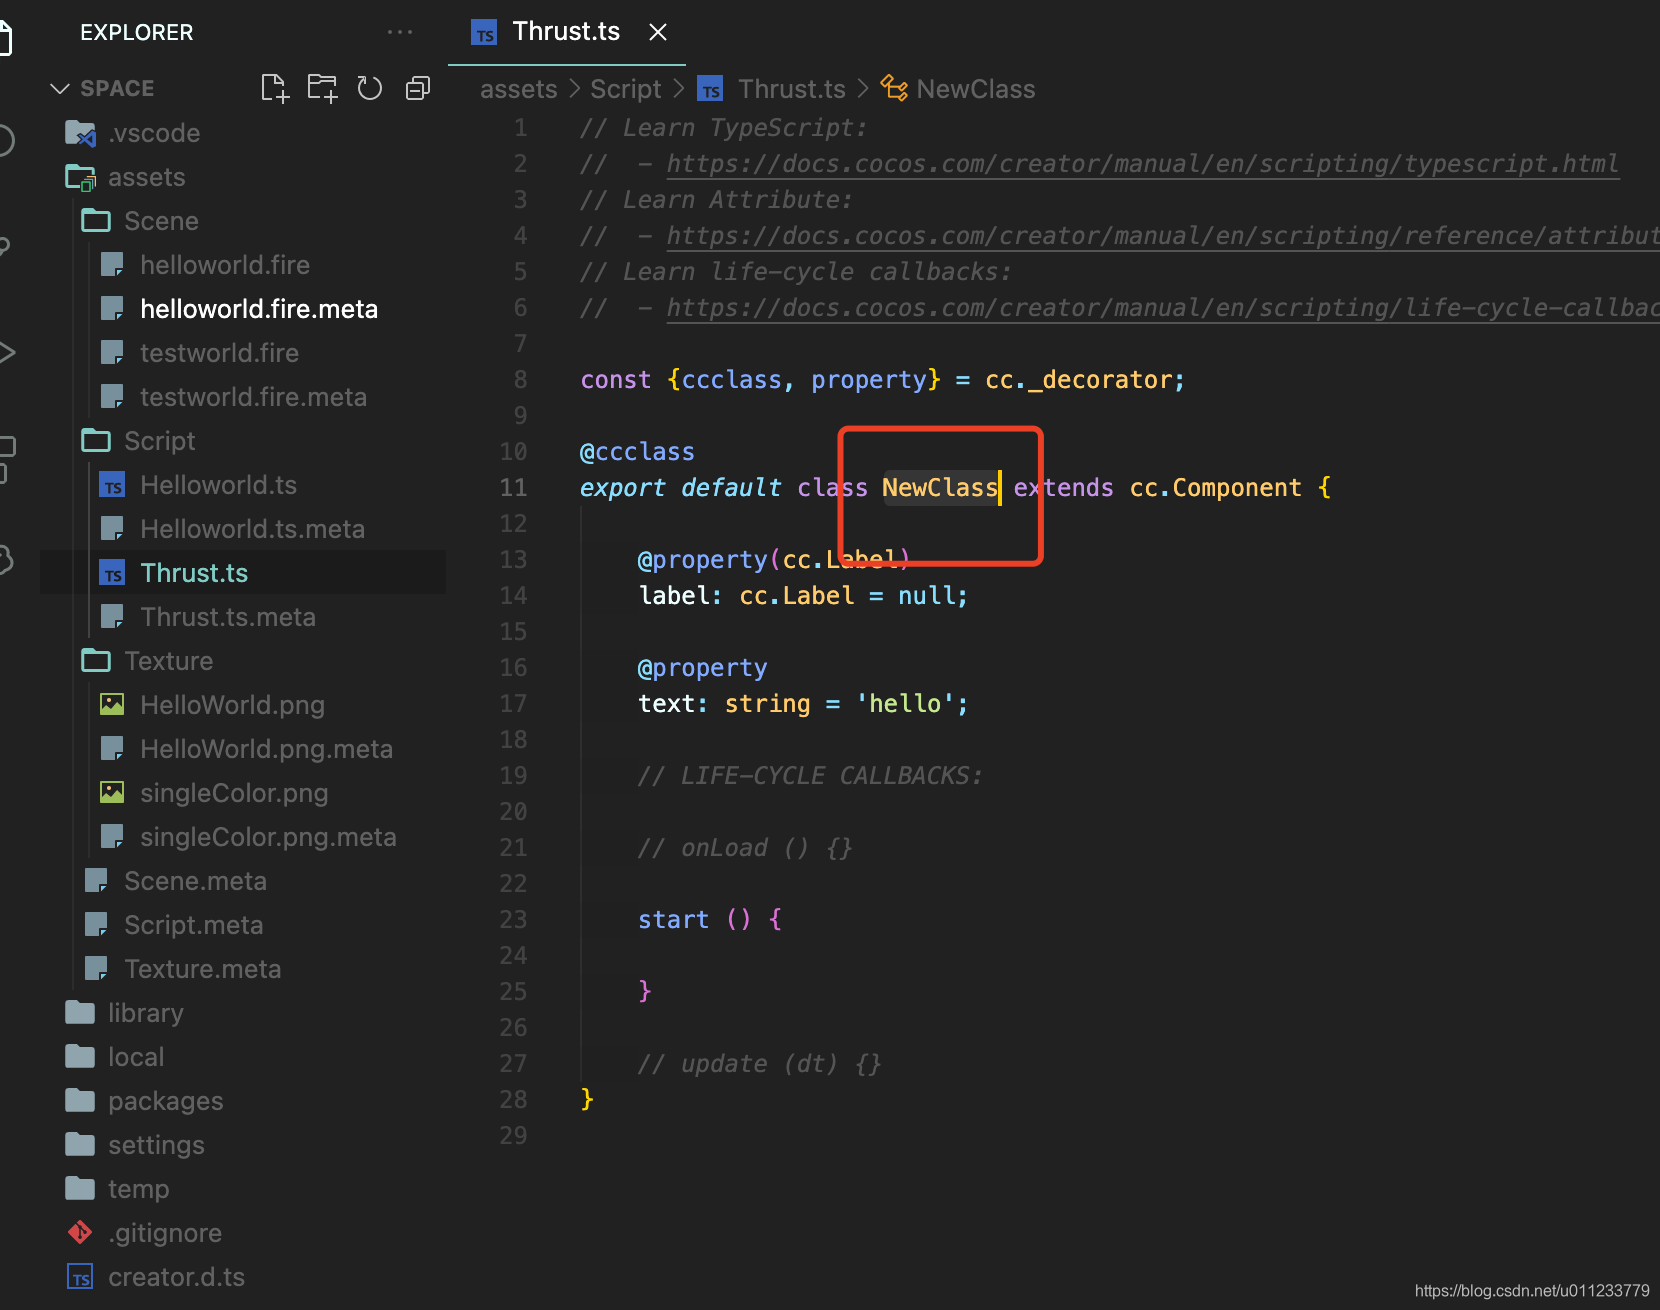Open testworld.fire.meta file
Viewport: 1660px width, 1310px height.
click(253, 397)
